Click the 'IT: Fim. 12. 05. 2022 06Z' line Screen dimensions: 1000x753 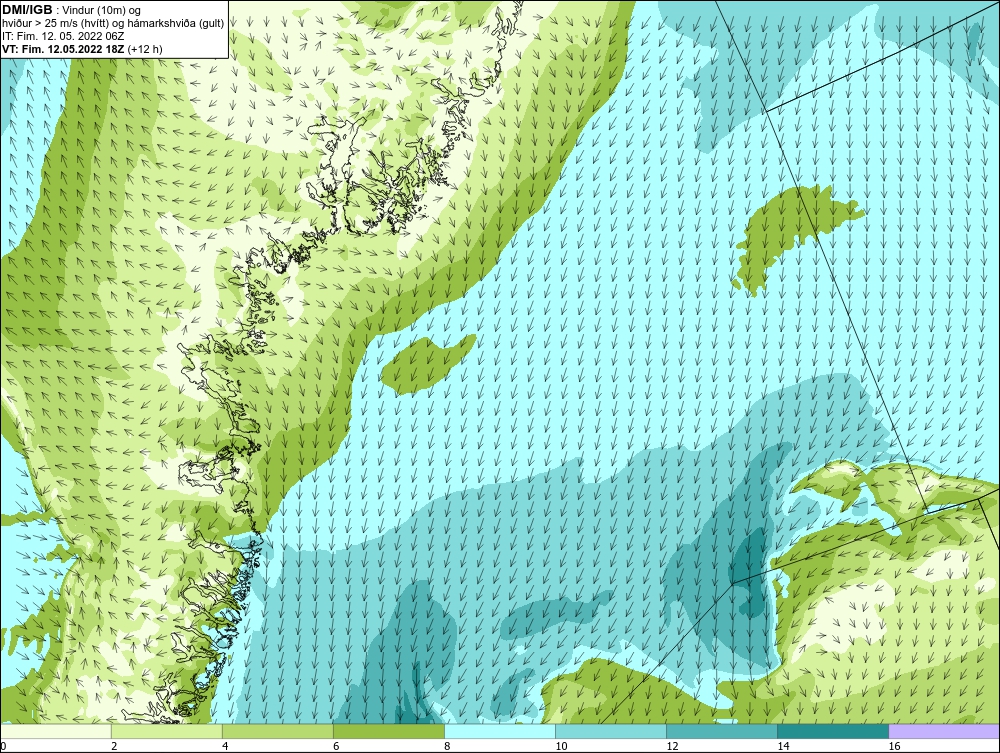pos(62,36)
